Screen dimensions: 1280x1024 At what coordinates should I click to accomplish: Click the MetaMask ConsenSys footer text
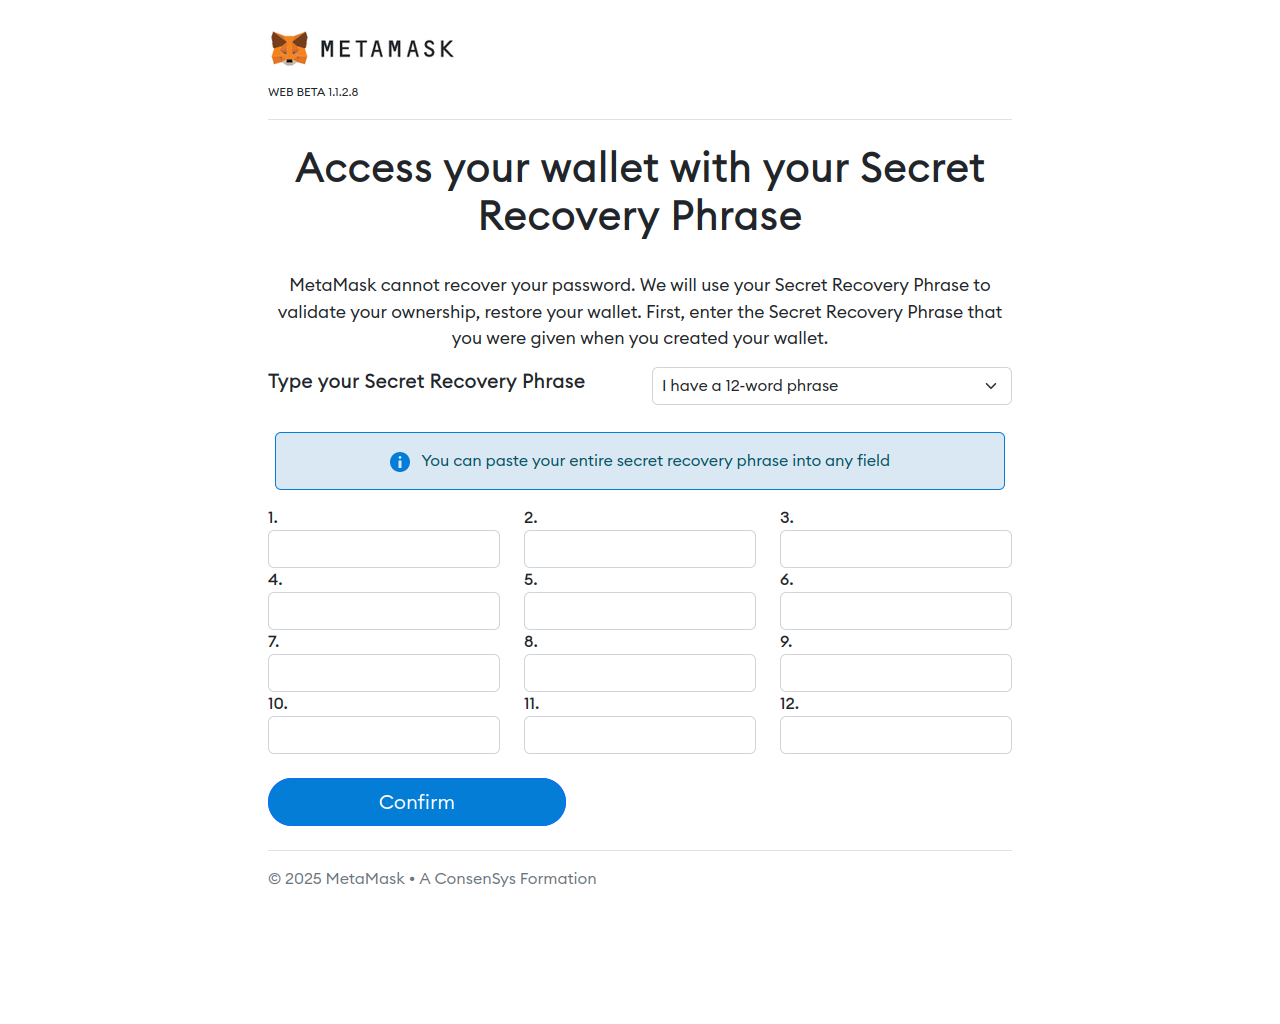432,879
